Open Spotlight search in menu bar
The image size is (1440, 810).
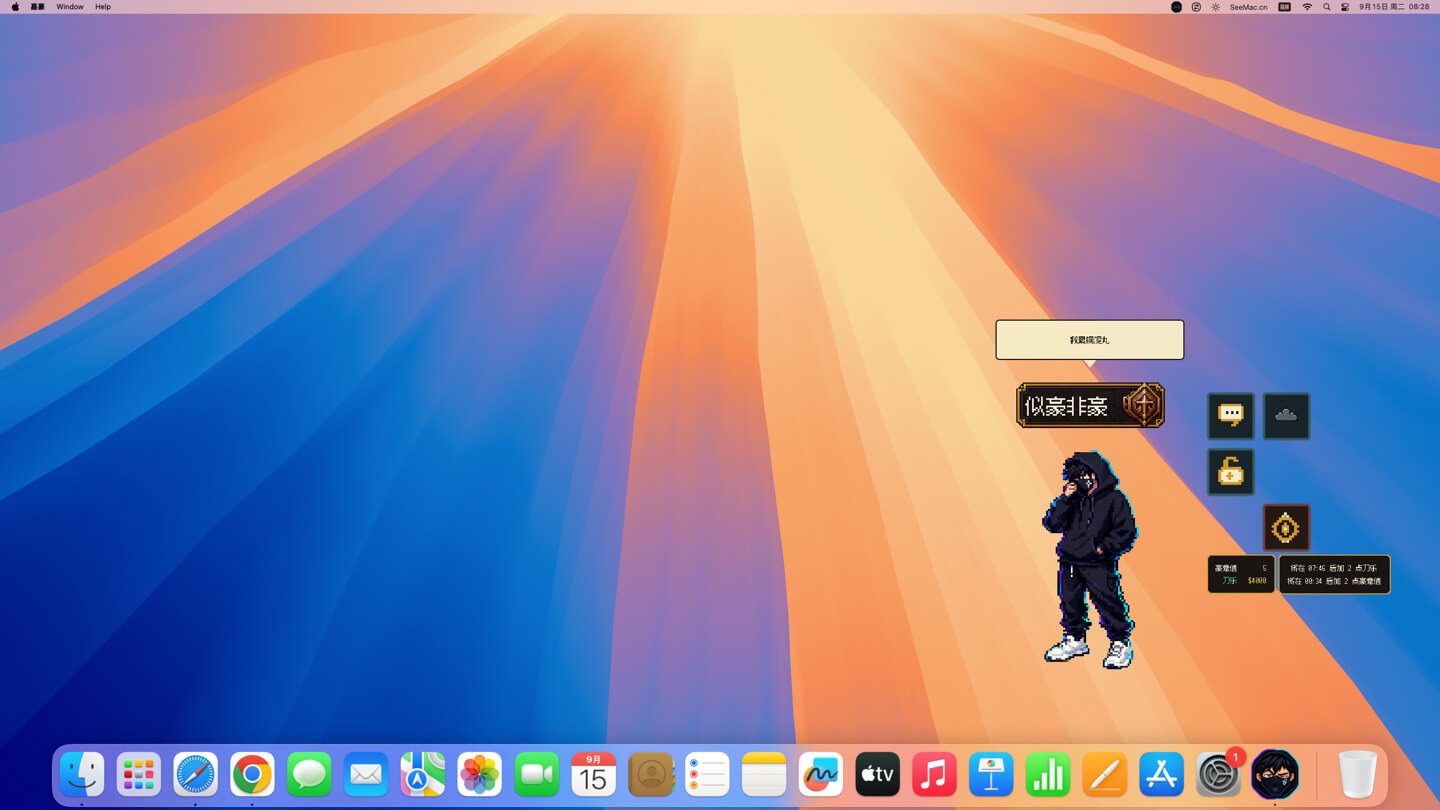[1327, 7]
